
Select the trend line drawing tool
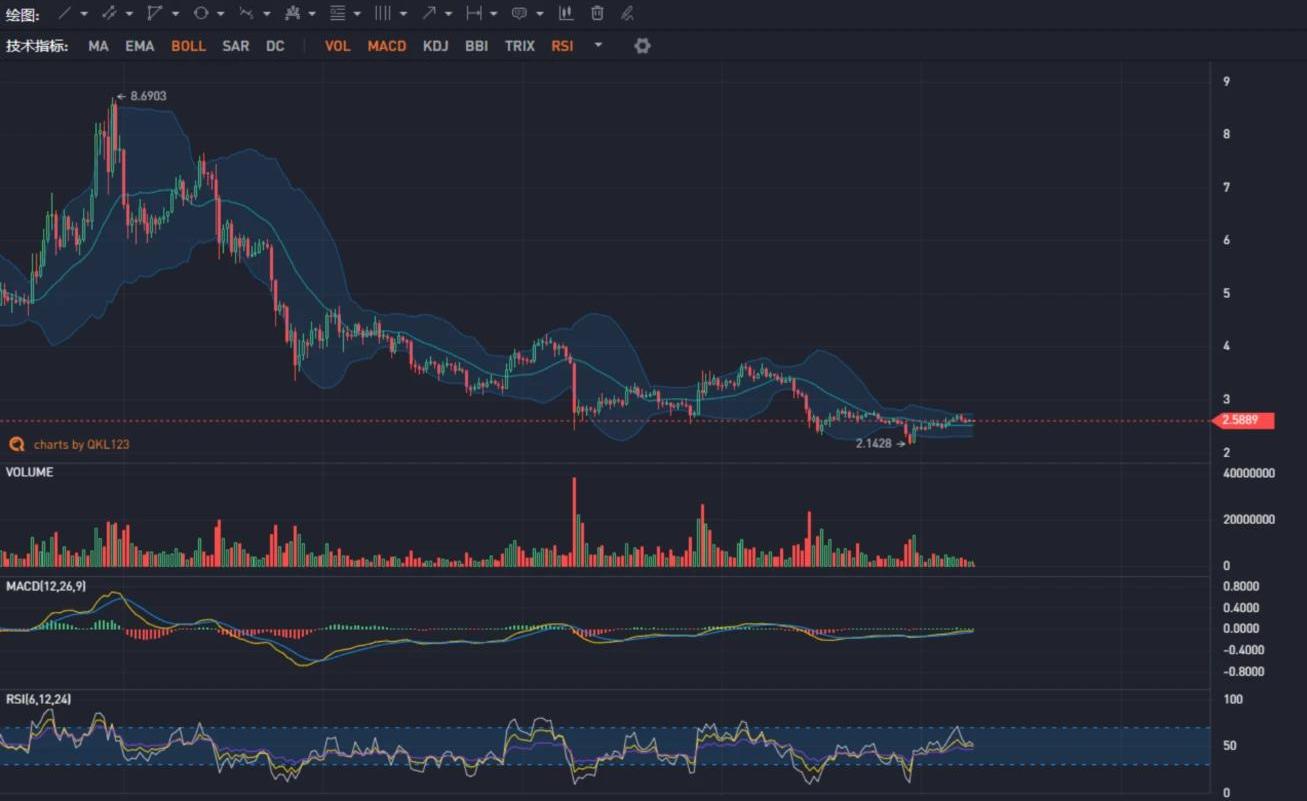pos(64,14)
